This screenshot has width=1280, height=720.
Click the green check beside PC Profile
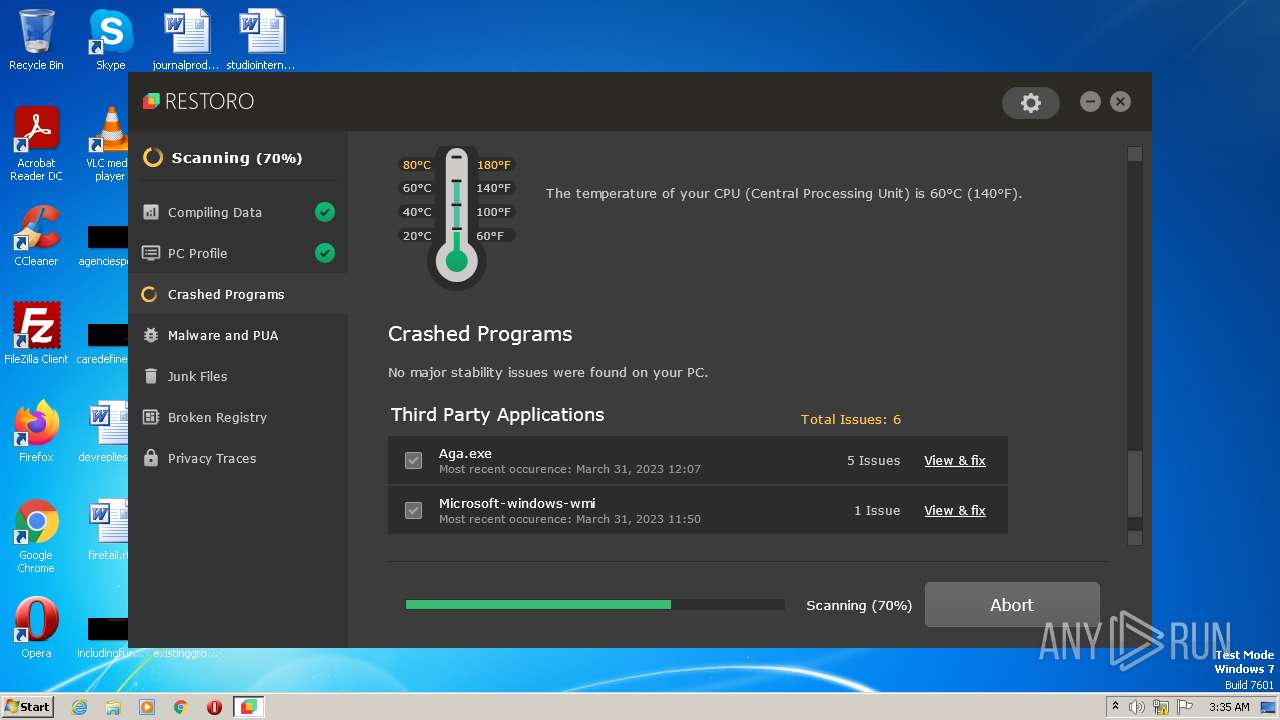pyautogui.click(x=324, y=253)
